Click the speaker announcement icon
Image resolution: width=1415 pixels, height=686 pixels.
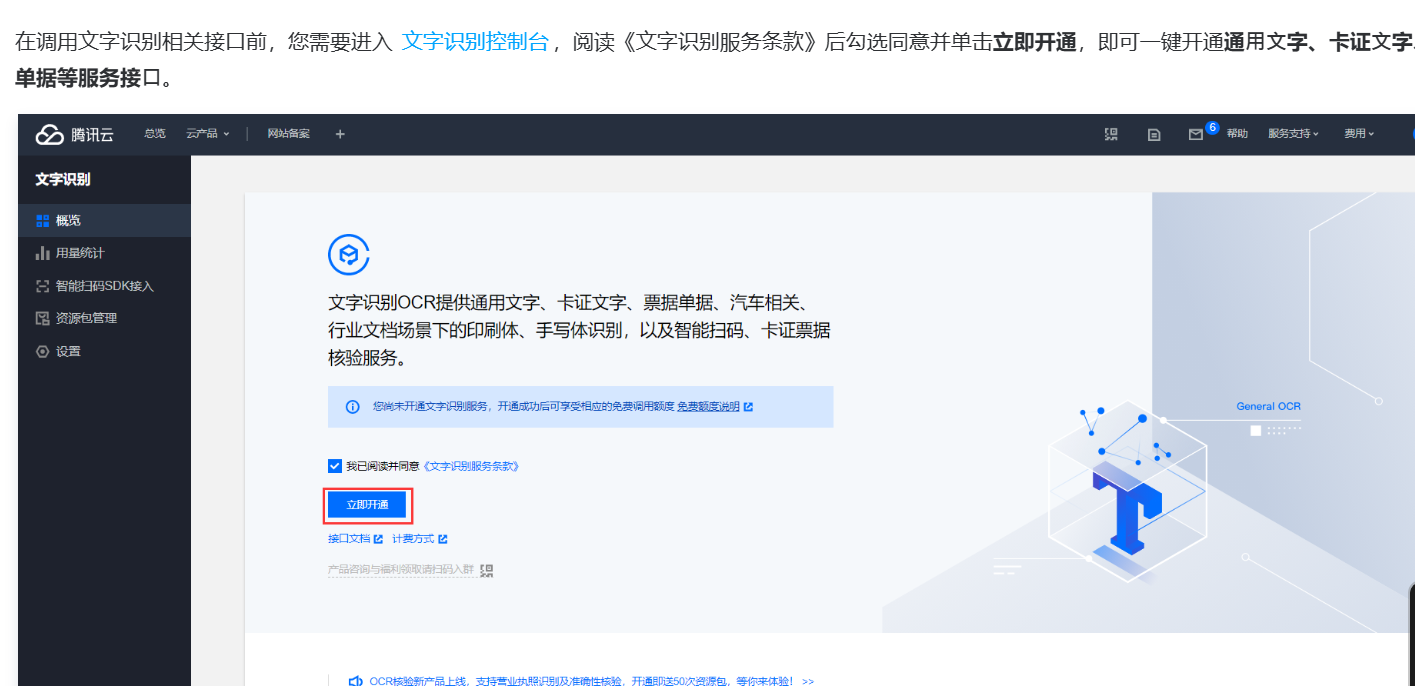(354, 681)
